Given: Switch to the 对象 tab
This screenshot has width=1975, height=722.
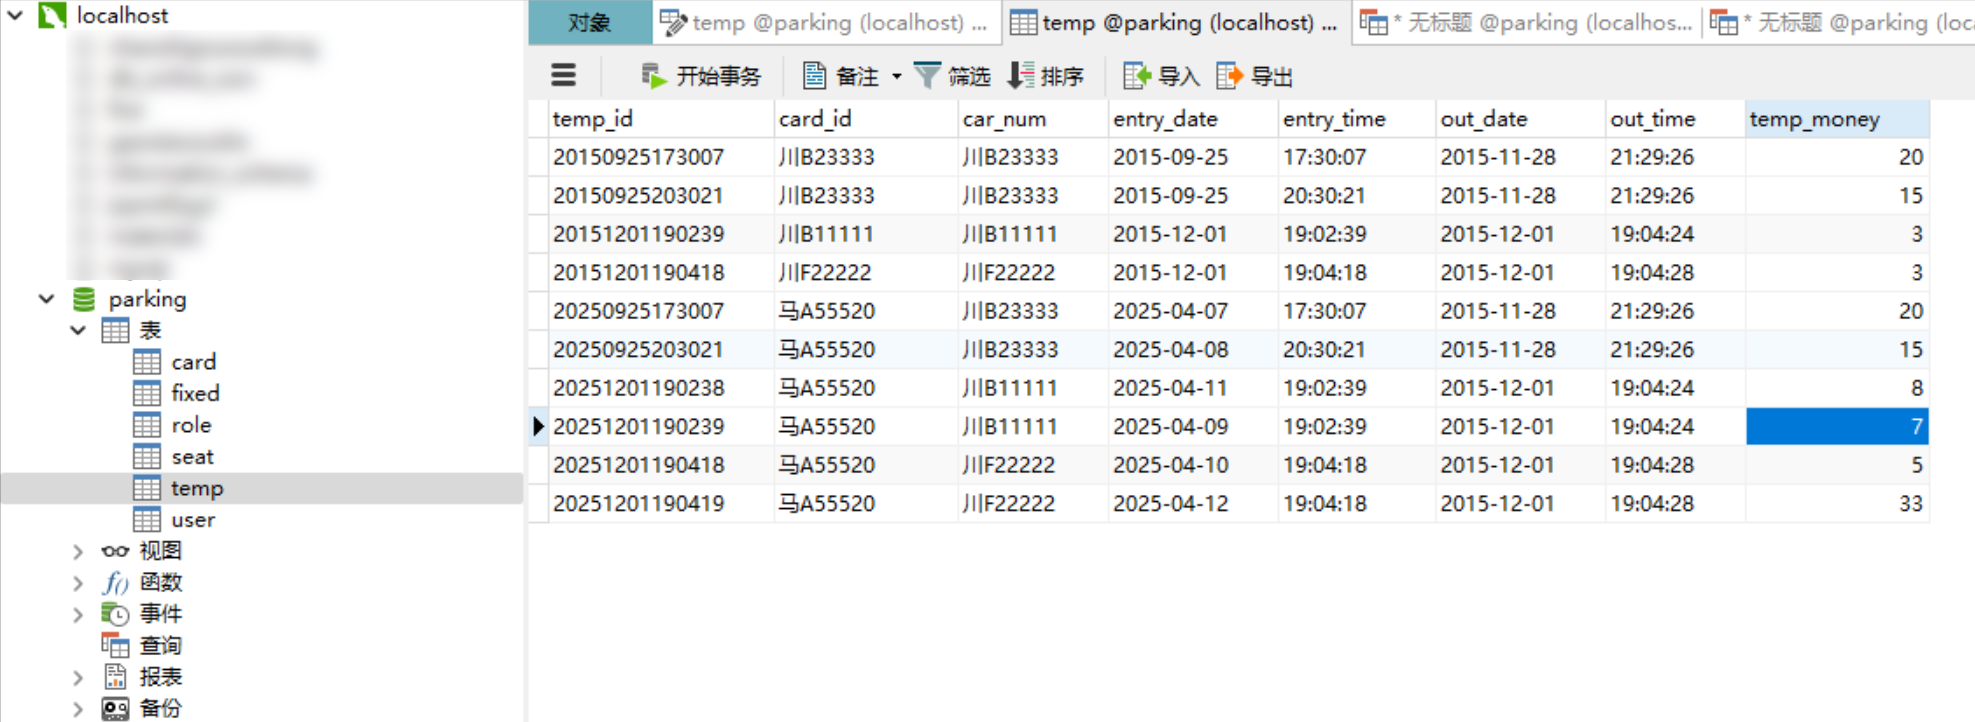Looking at the screenshot, I should [590, 23].
